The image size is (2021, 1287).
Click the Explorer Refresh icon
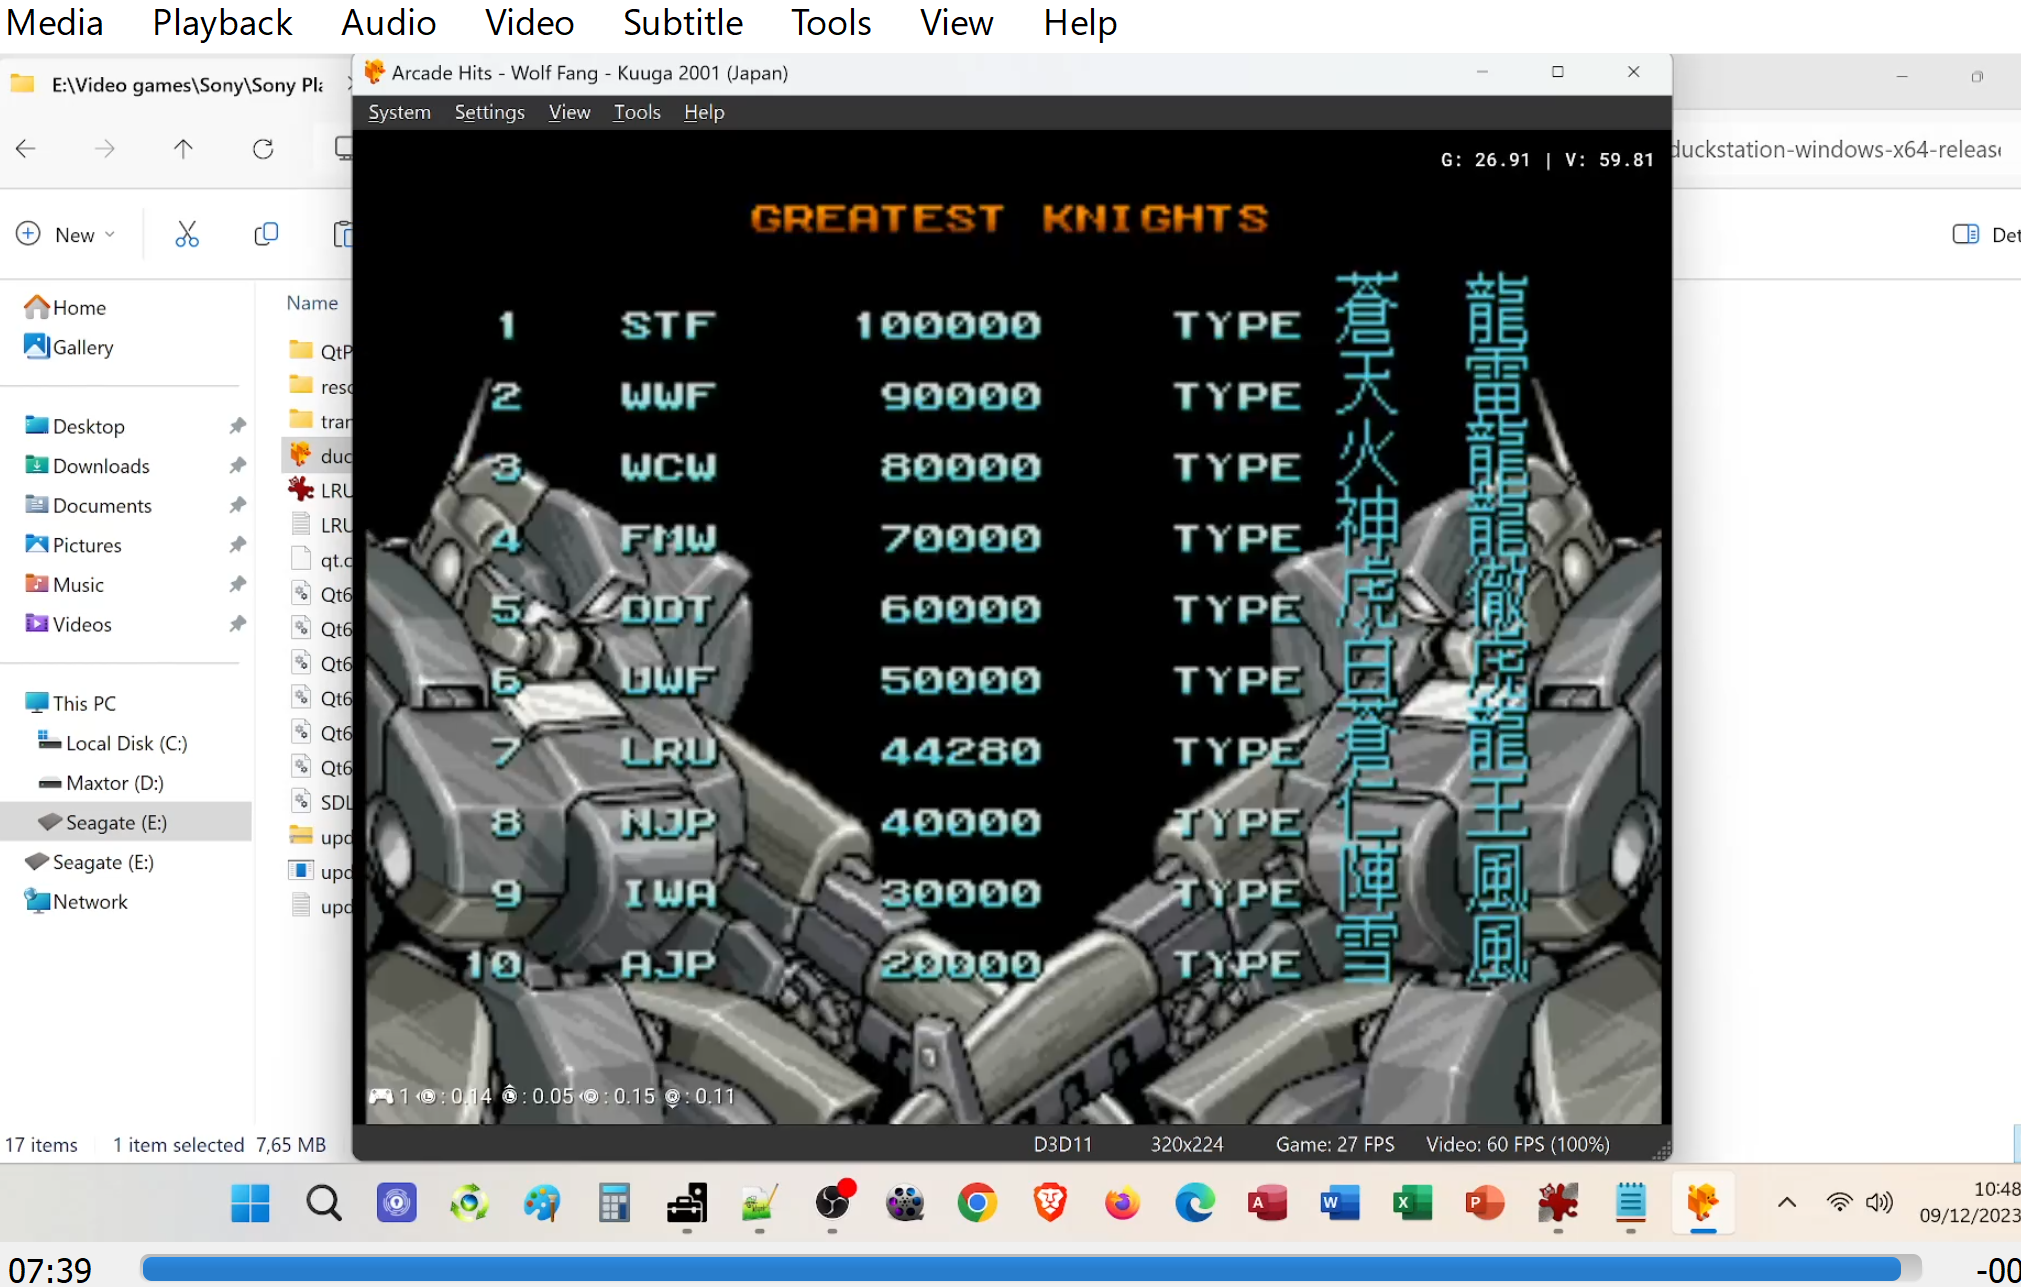(263, 149)
